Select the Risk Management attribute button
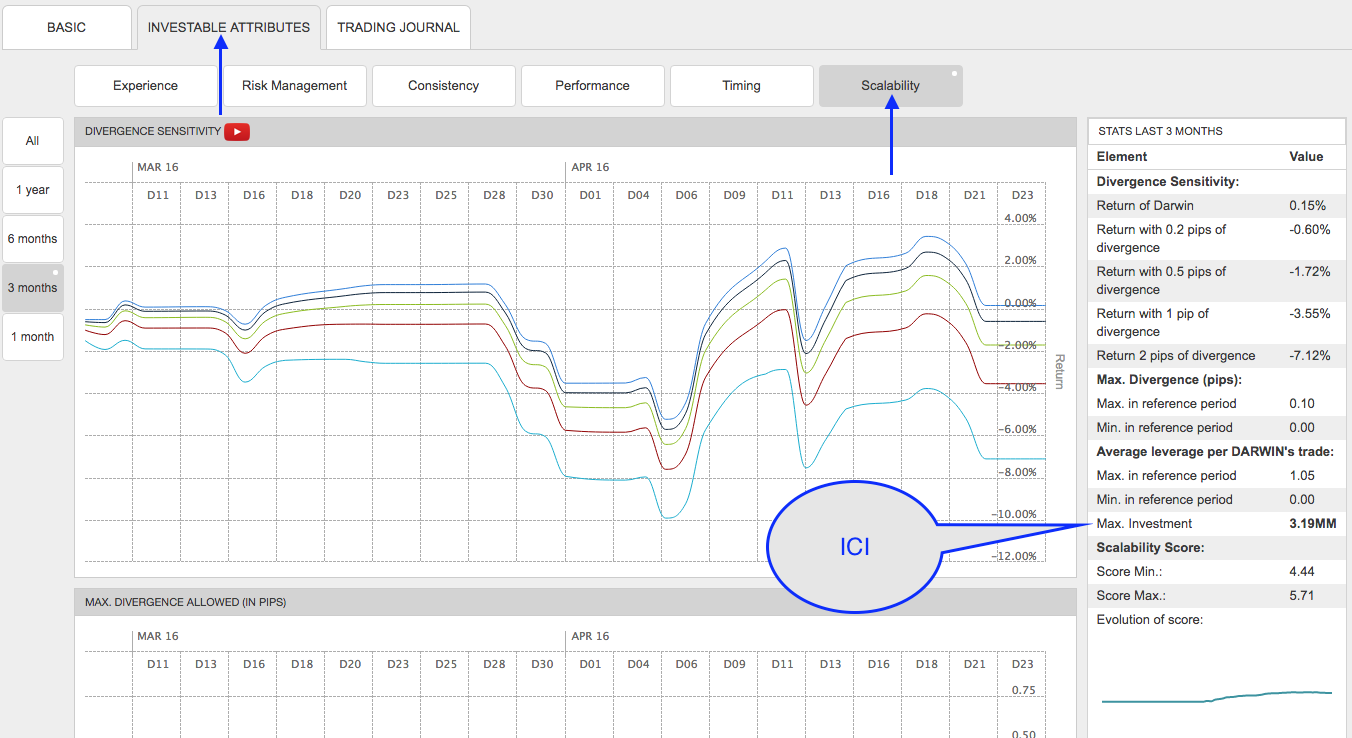1352x738 pixels. pos(294,86)
